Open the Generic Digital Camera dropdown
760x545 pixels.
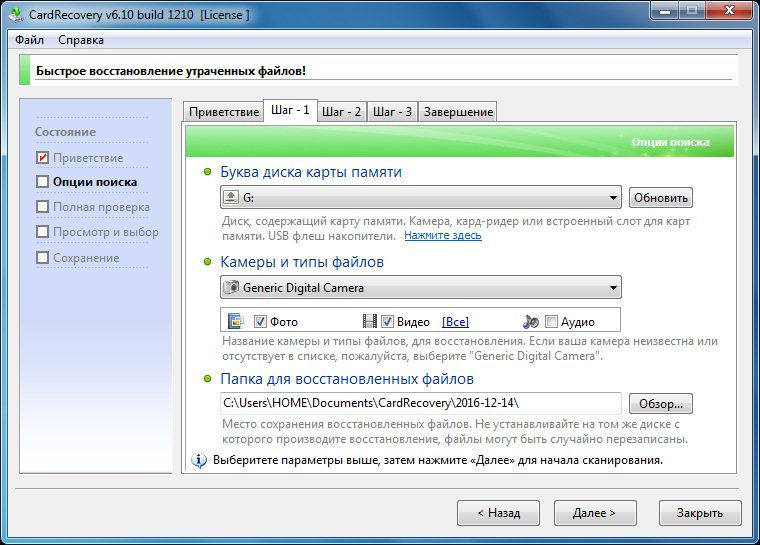click(x=421, y=288)
